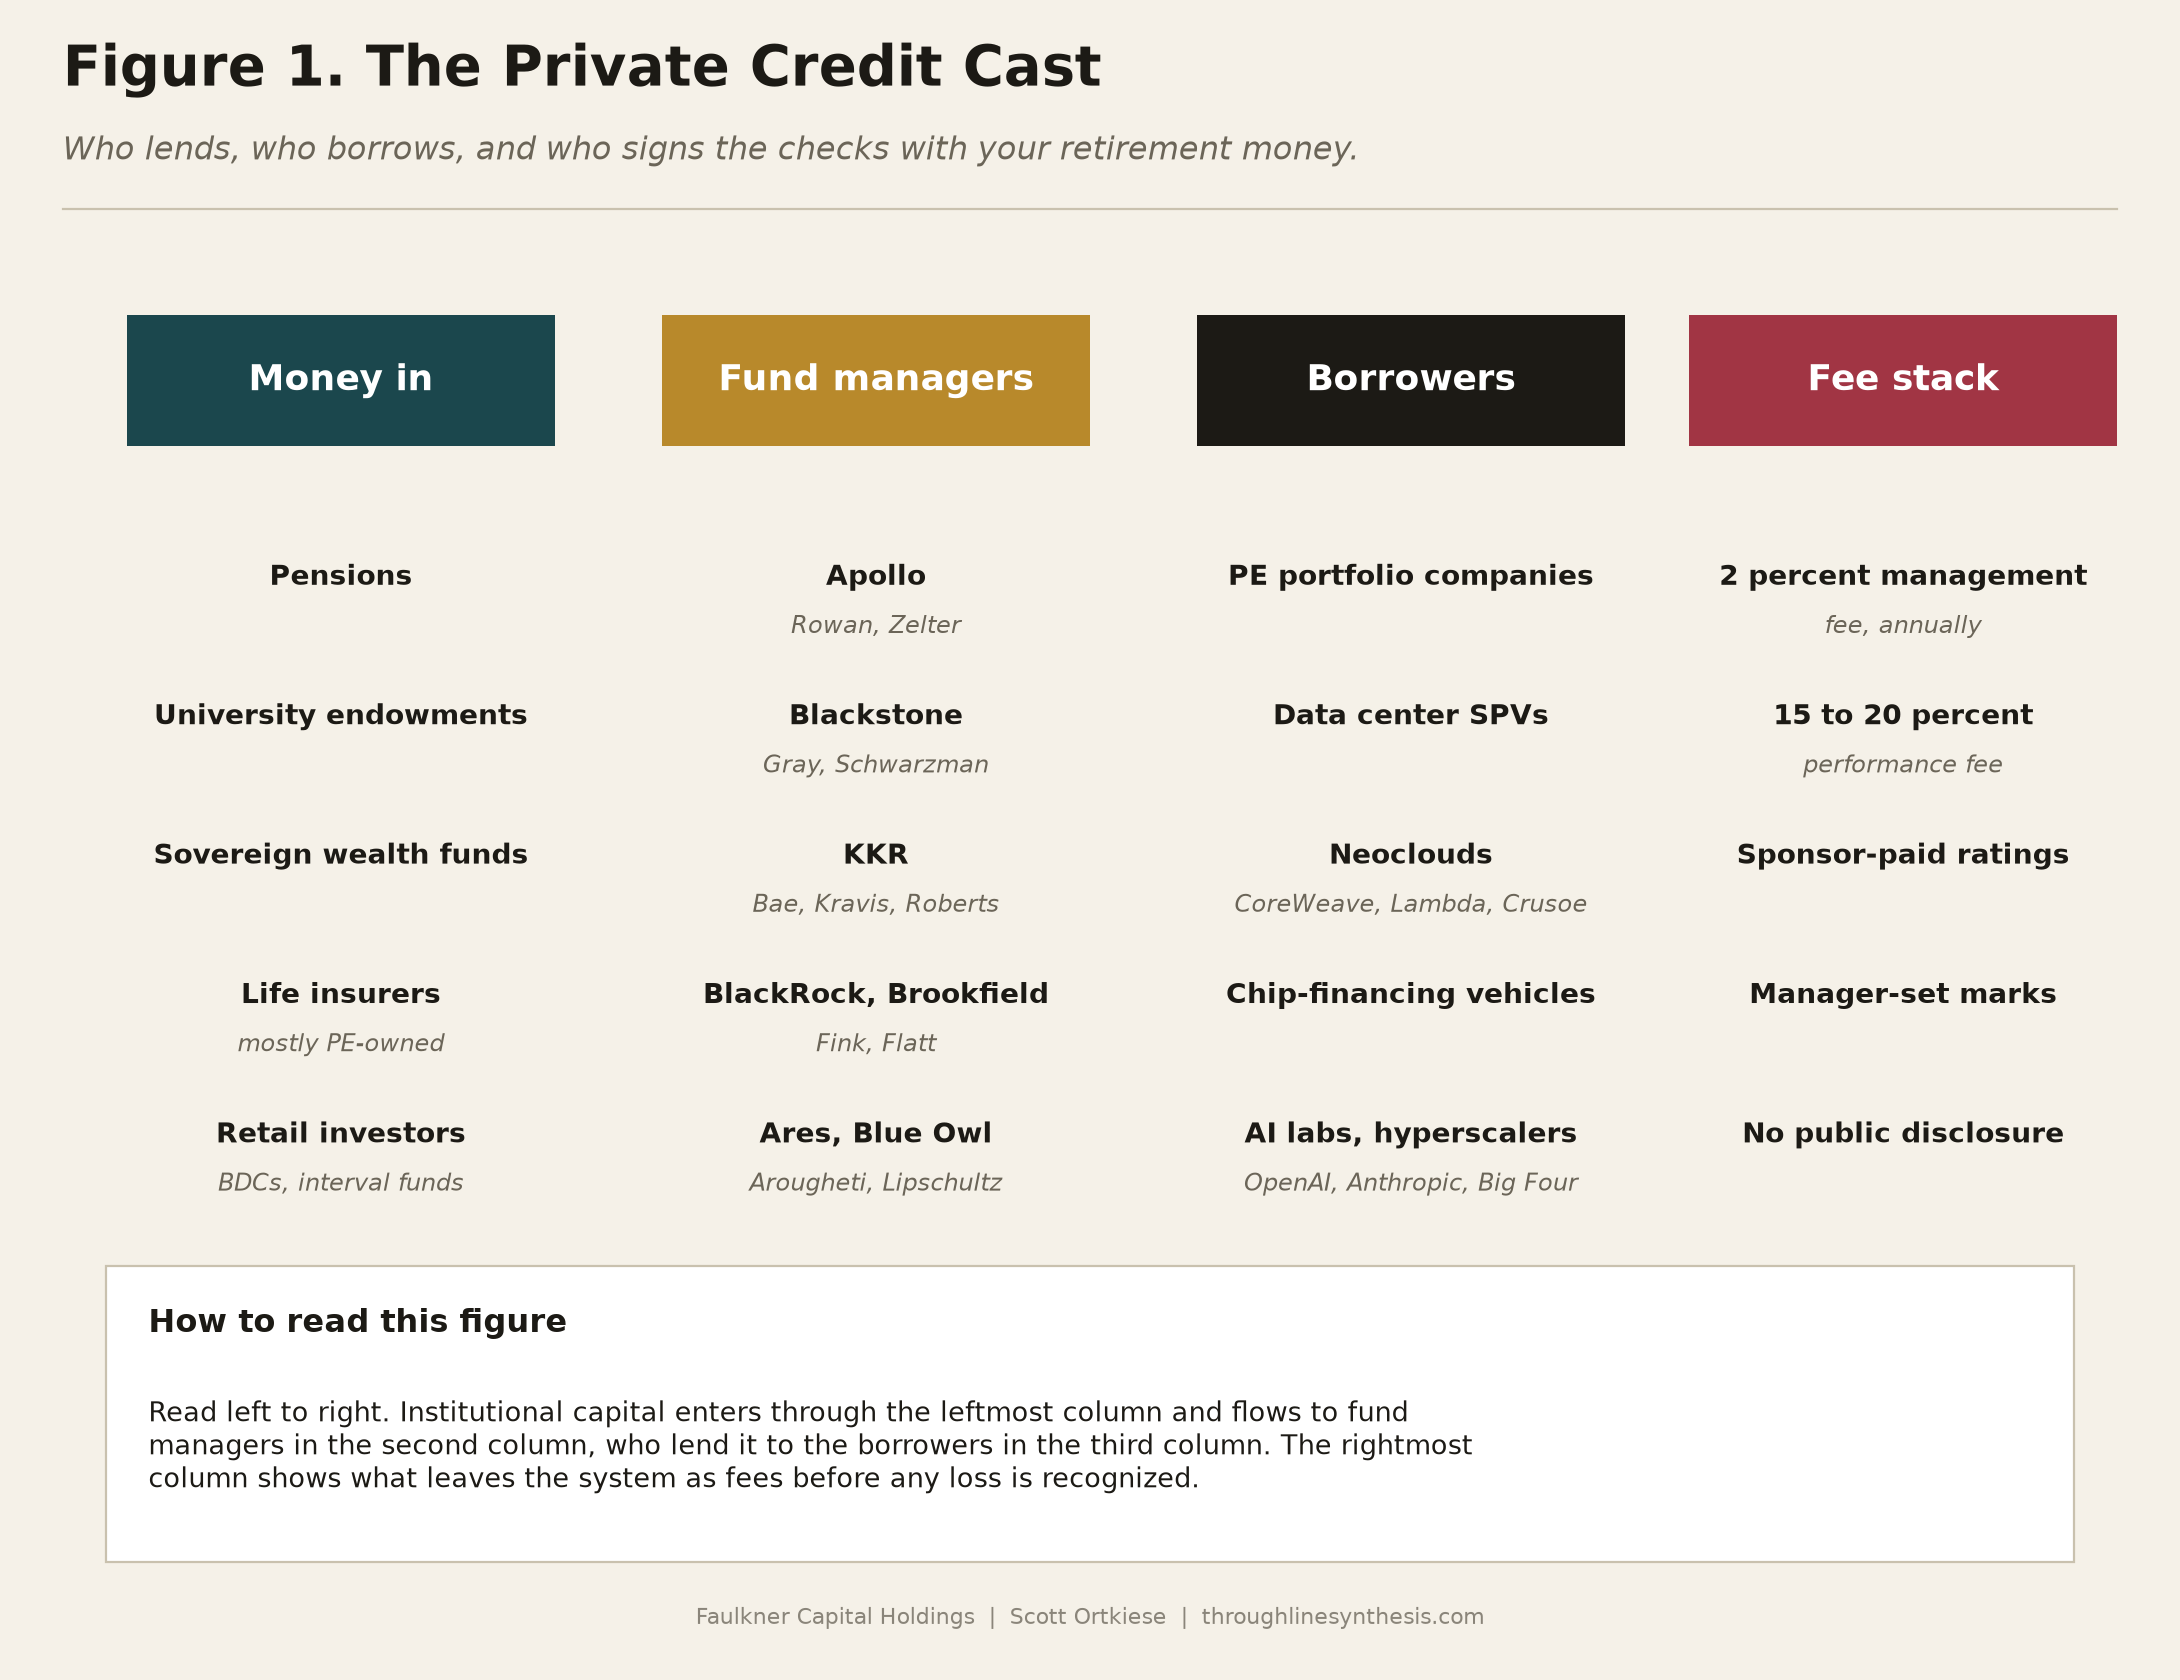Select the Fee stack red header

pyautogui.click(x=1903, y=380)
